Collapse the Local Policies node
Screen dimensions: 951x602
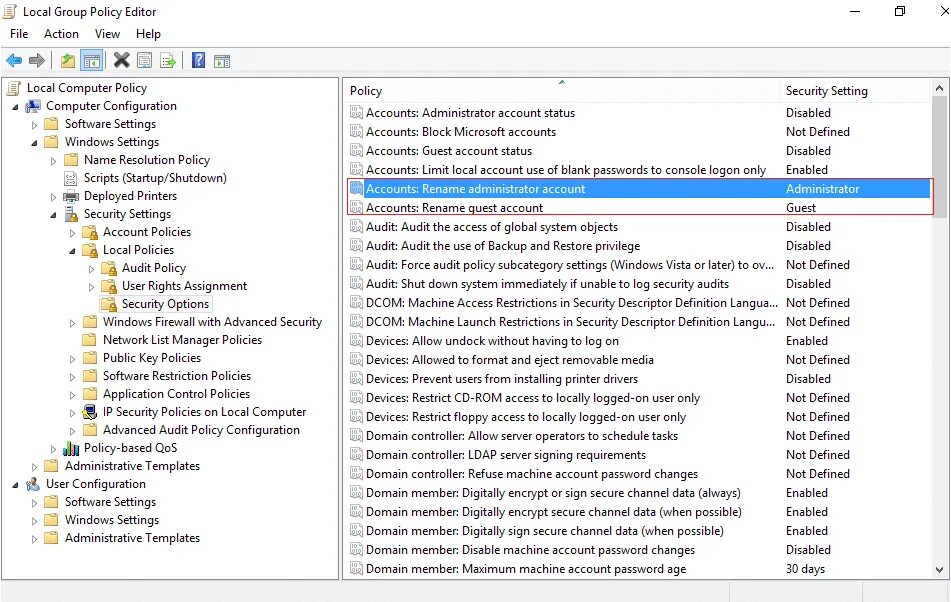[72, 251]
